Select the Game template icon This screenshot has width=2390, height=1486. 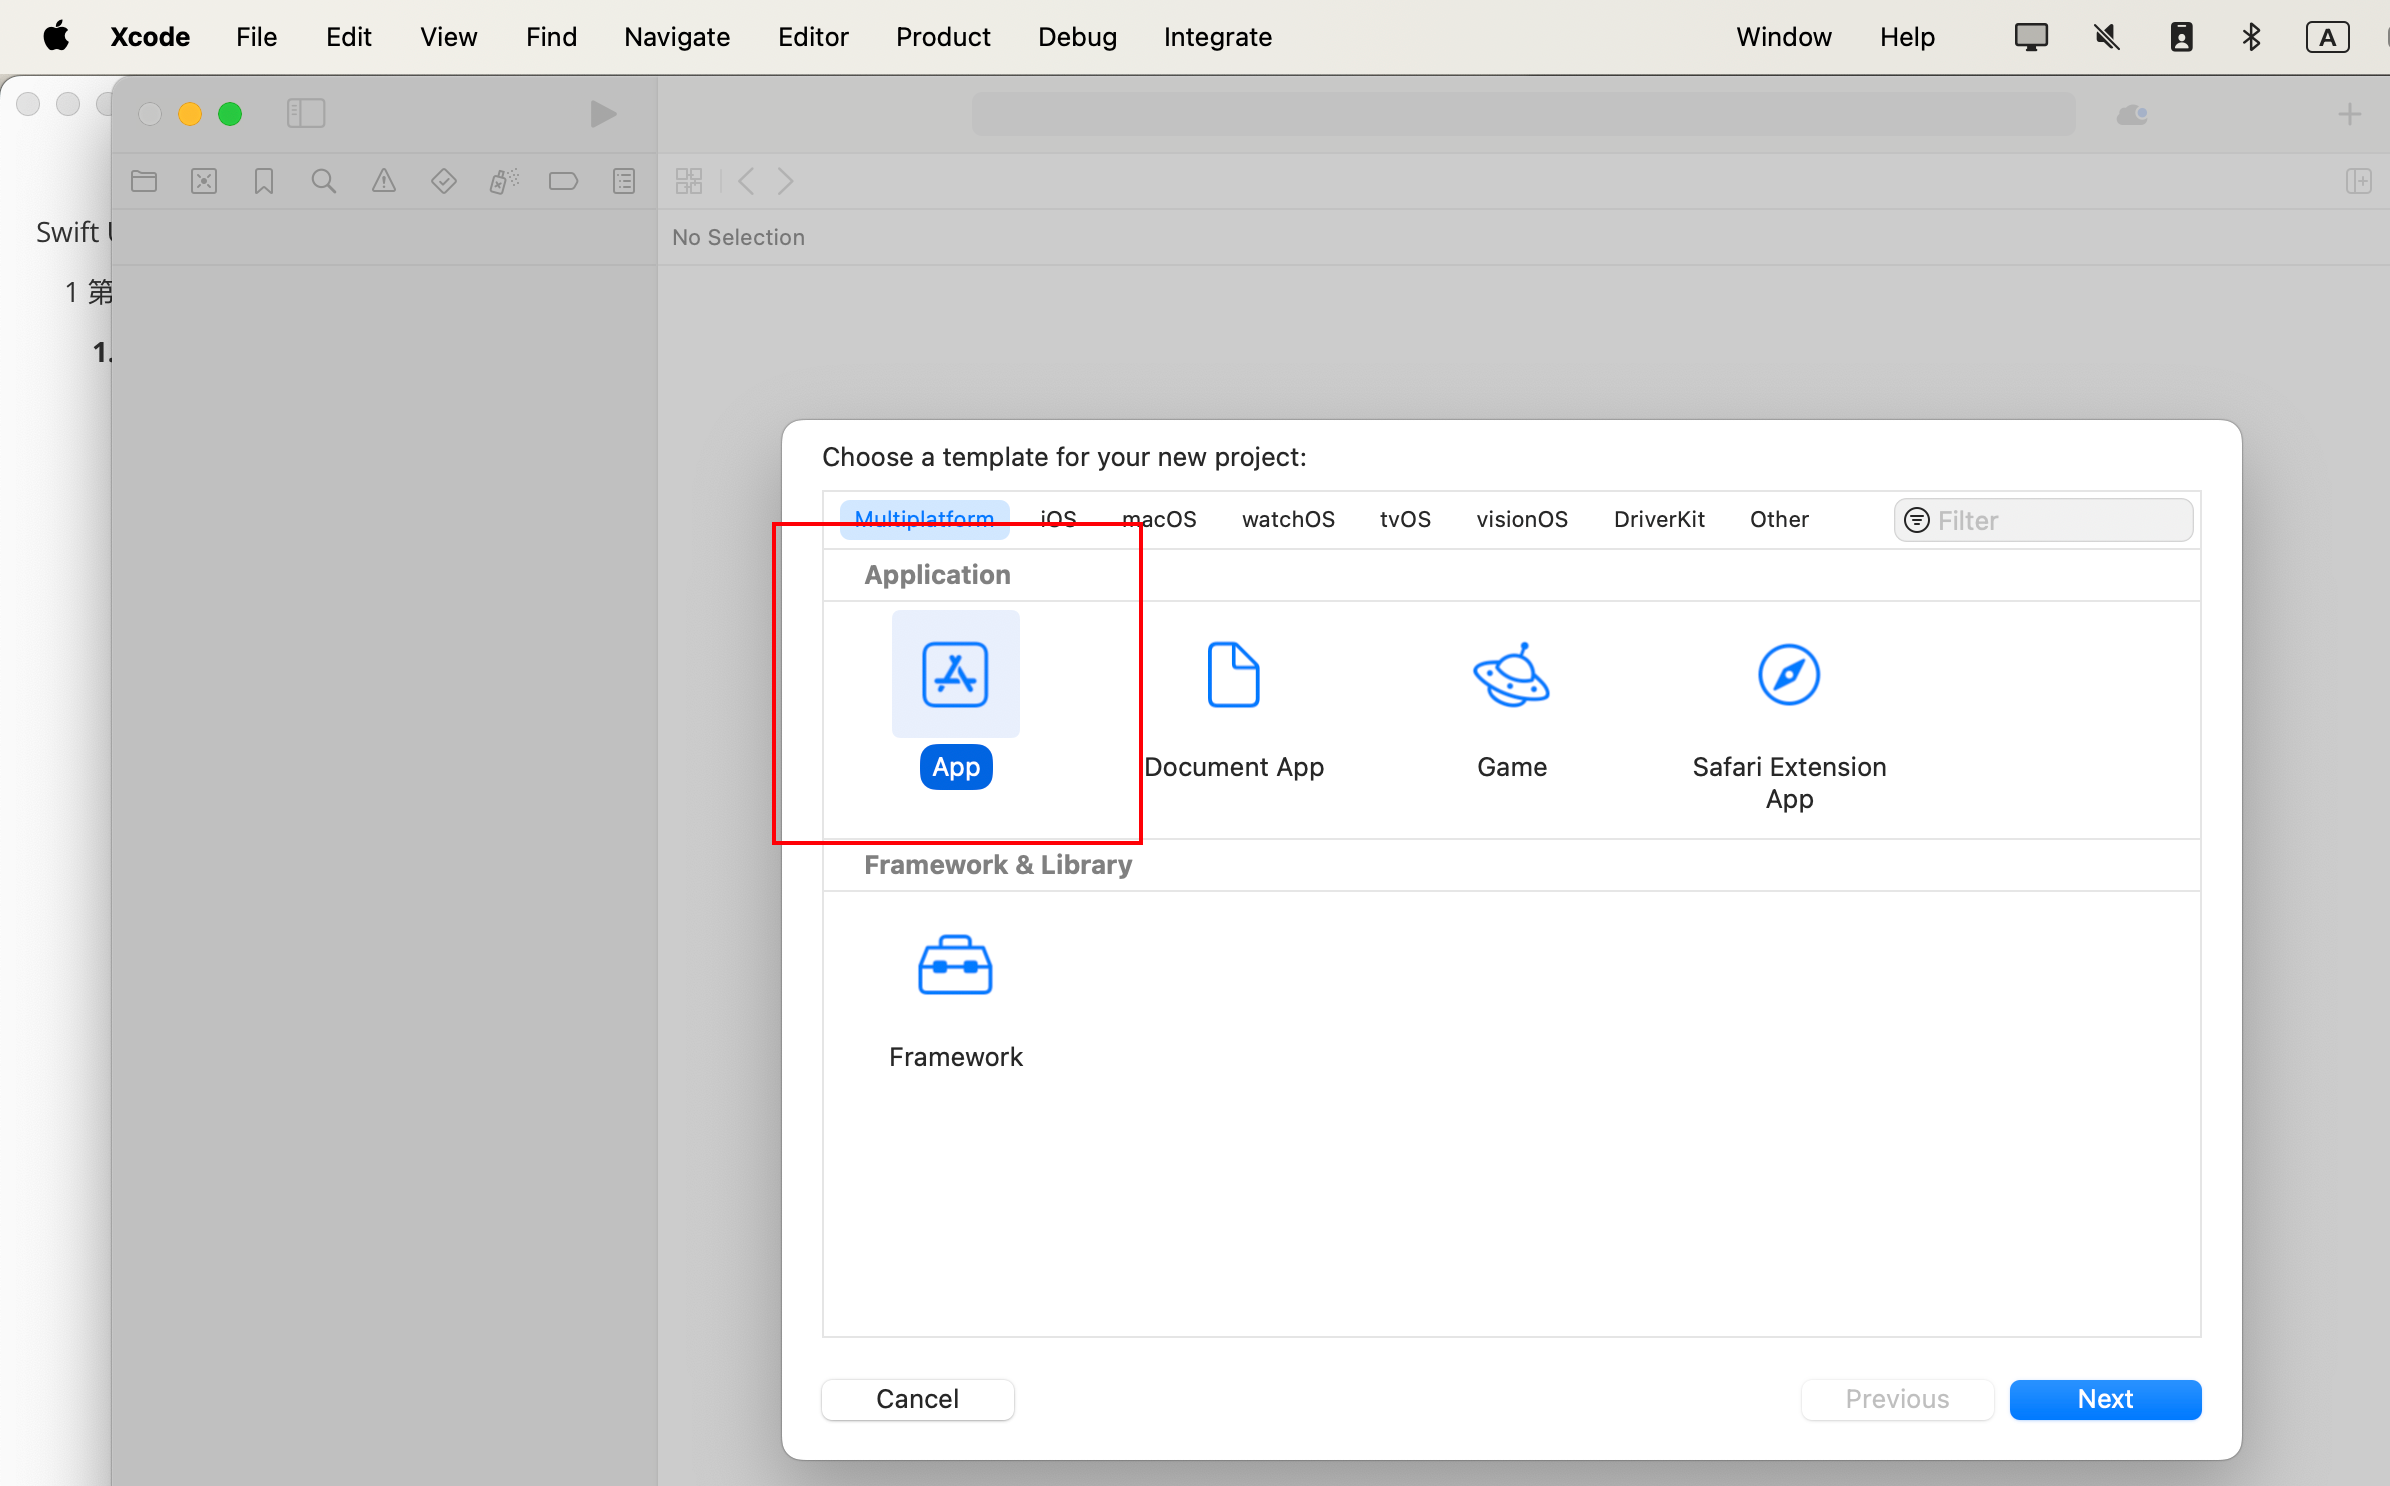1511,675
